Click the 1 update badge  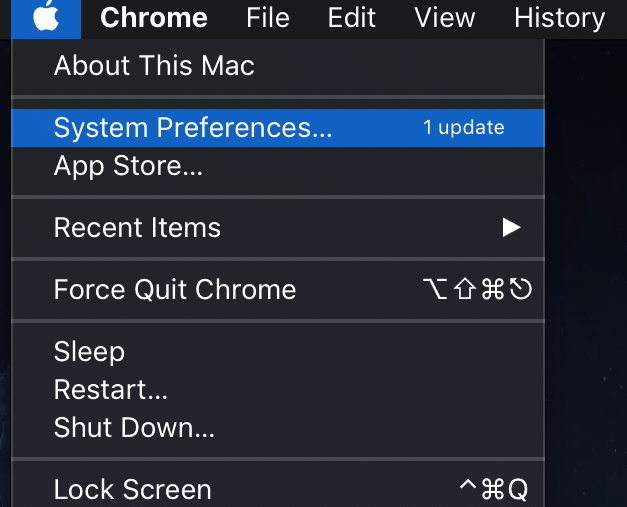click(463, 128)
